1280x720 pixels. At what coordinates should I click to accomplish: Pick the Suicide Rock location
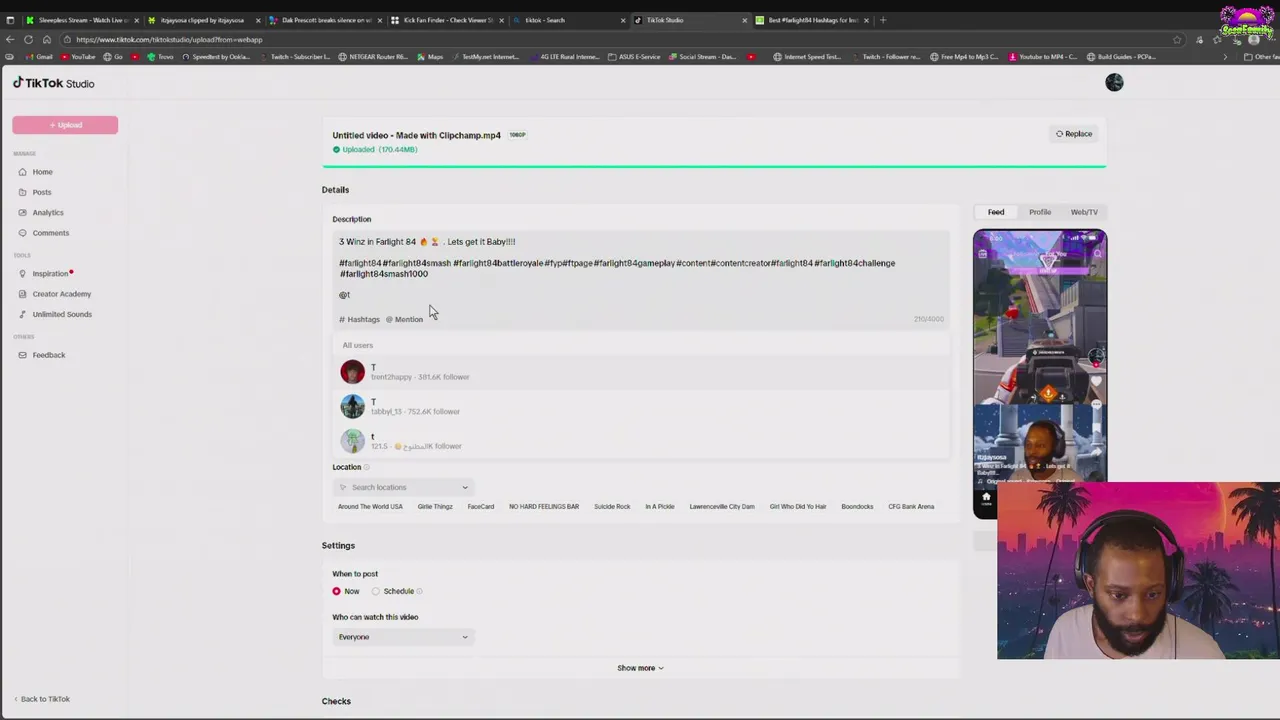[x=612, y=507]
